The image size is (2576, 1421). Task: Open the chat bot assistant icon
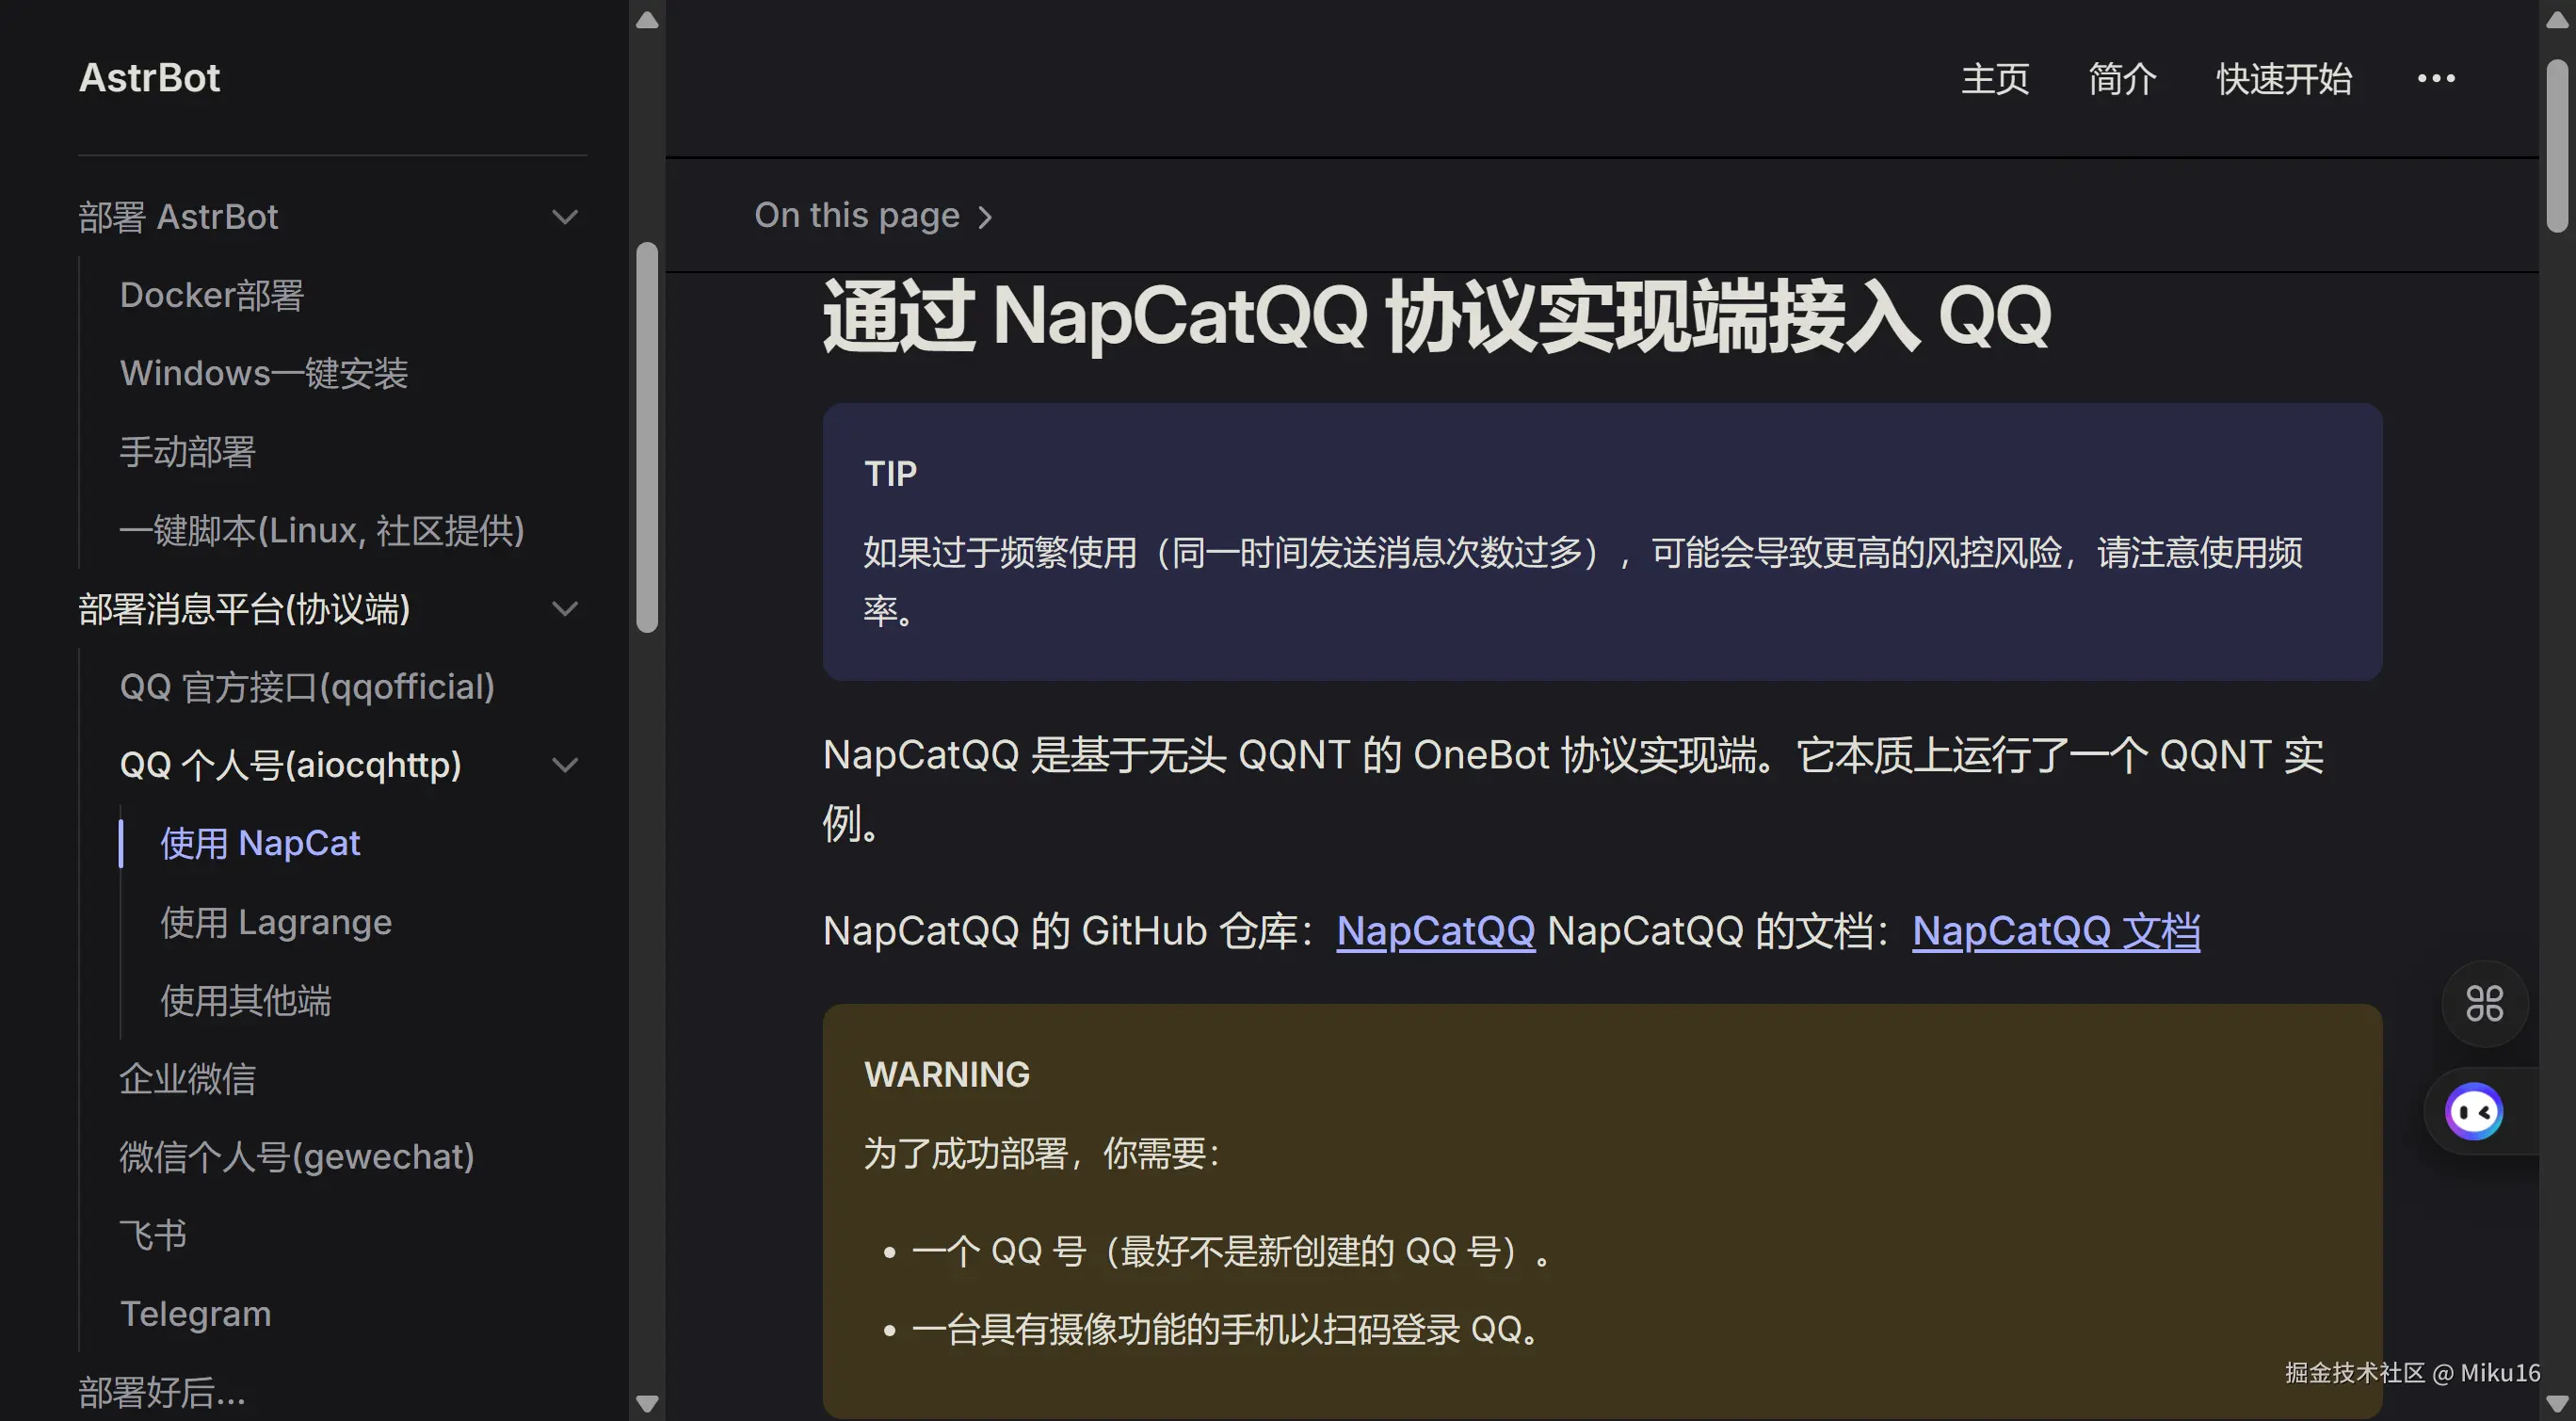point(2473,1111)
